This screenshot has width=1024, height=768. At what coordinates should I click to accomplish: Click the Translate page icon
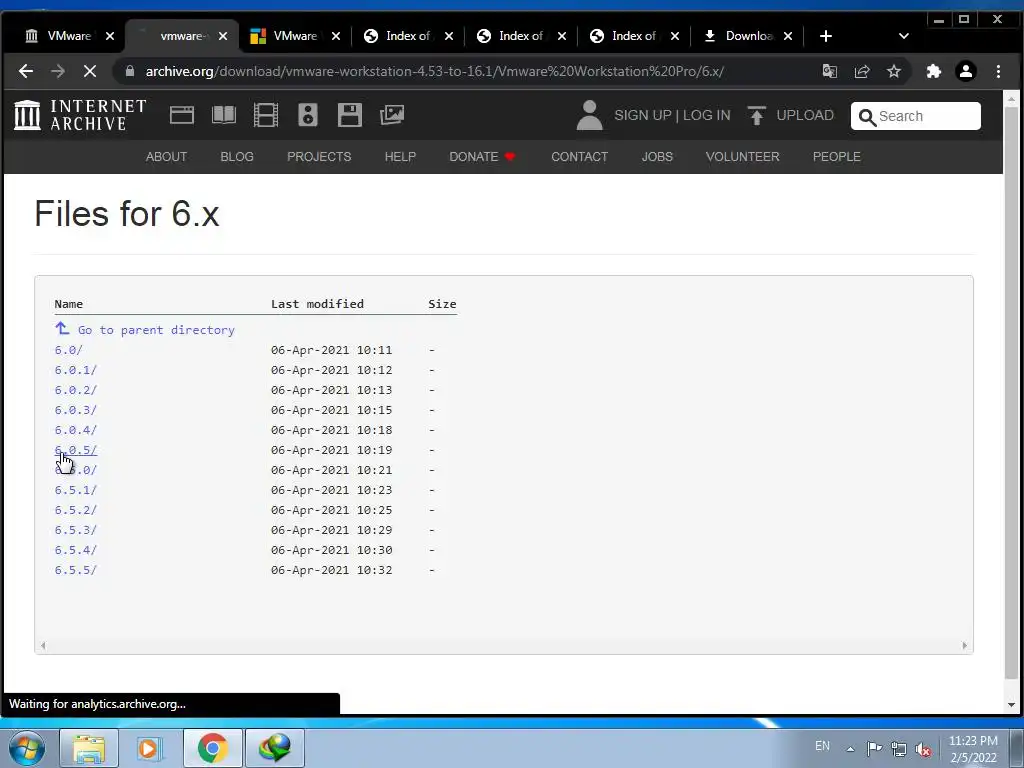pos(829,71)
